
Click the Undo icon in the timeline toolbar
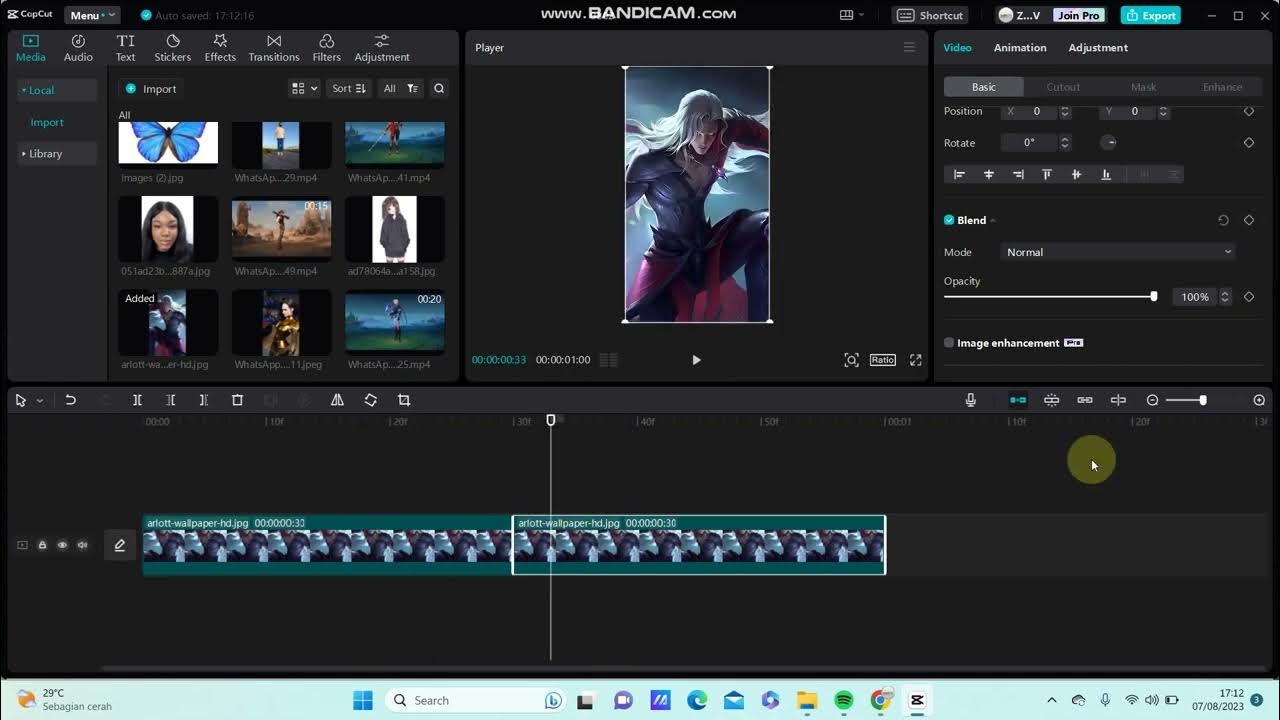point(70,400)
